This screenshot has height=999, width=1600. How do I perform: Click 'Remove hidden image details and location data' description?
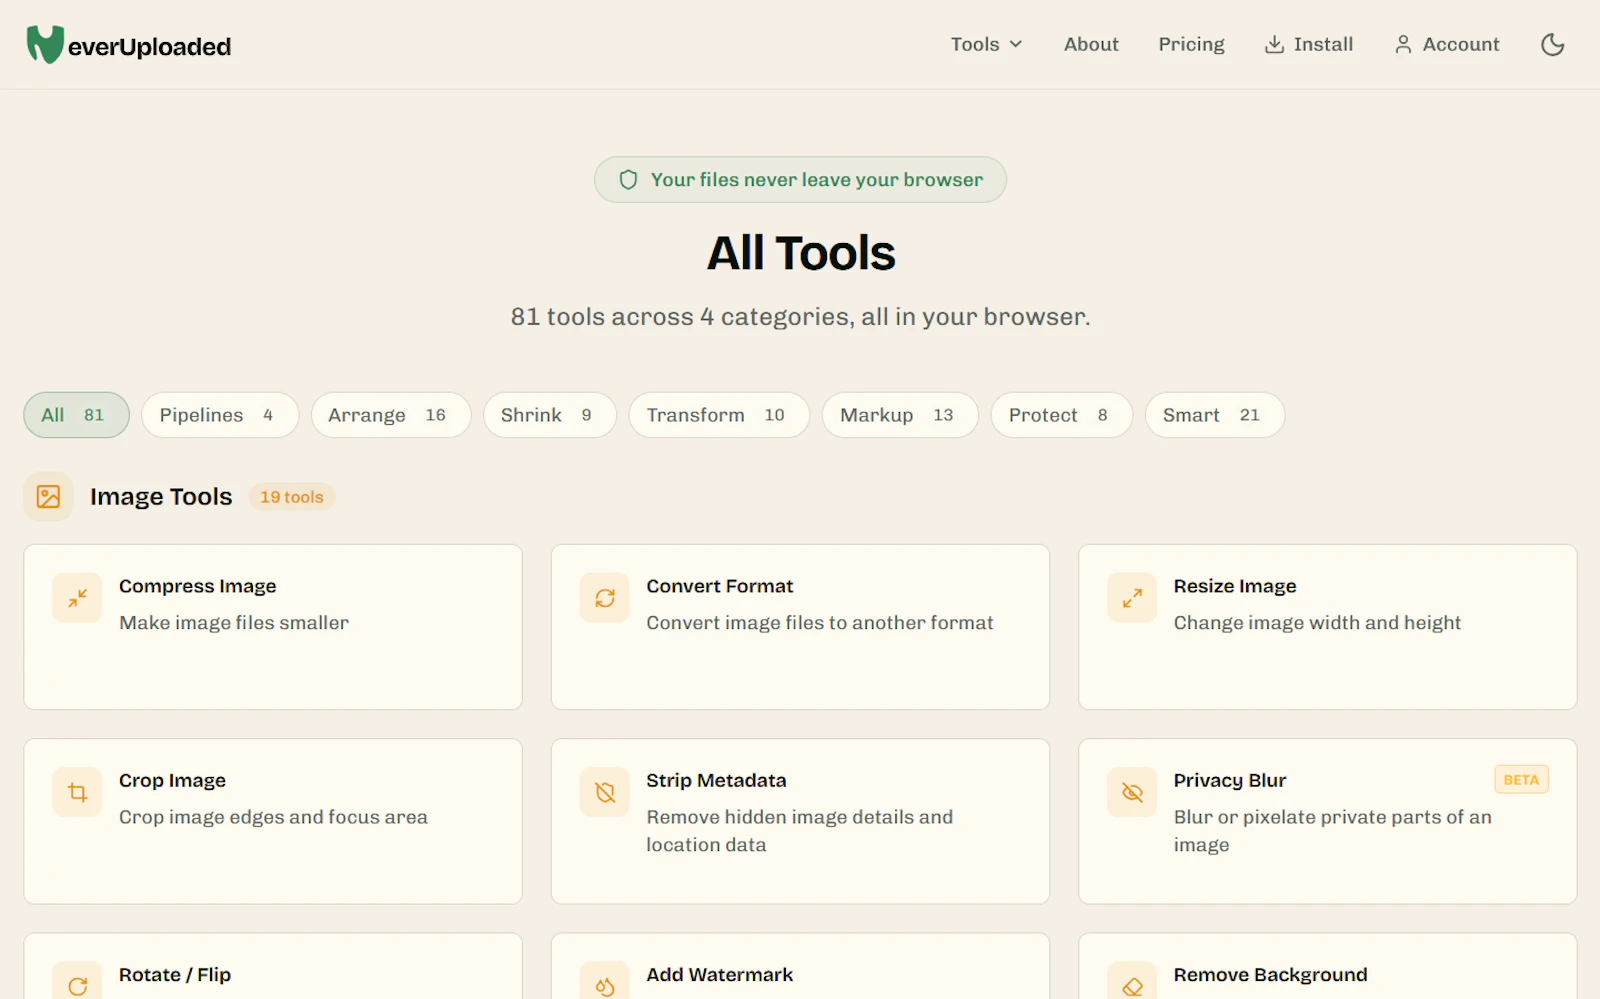tap(799, 831)
